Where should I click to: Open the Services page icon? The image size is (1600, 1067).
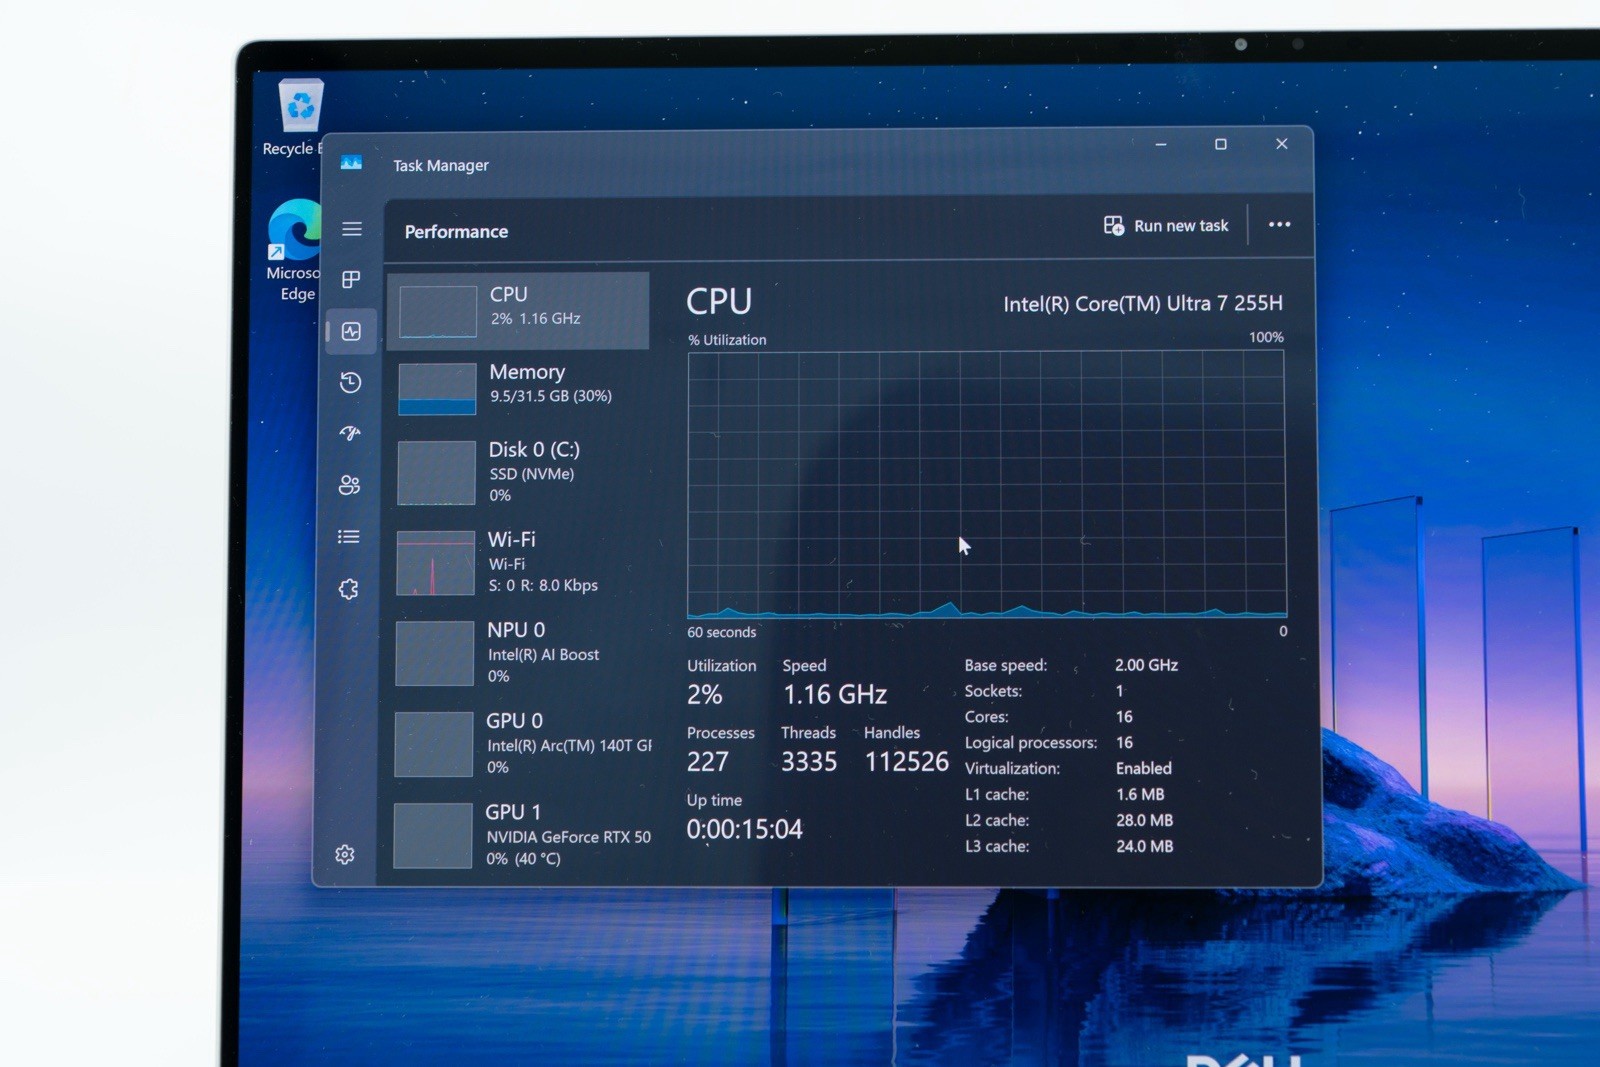click(x=348, y=589)
